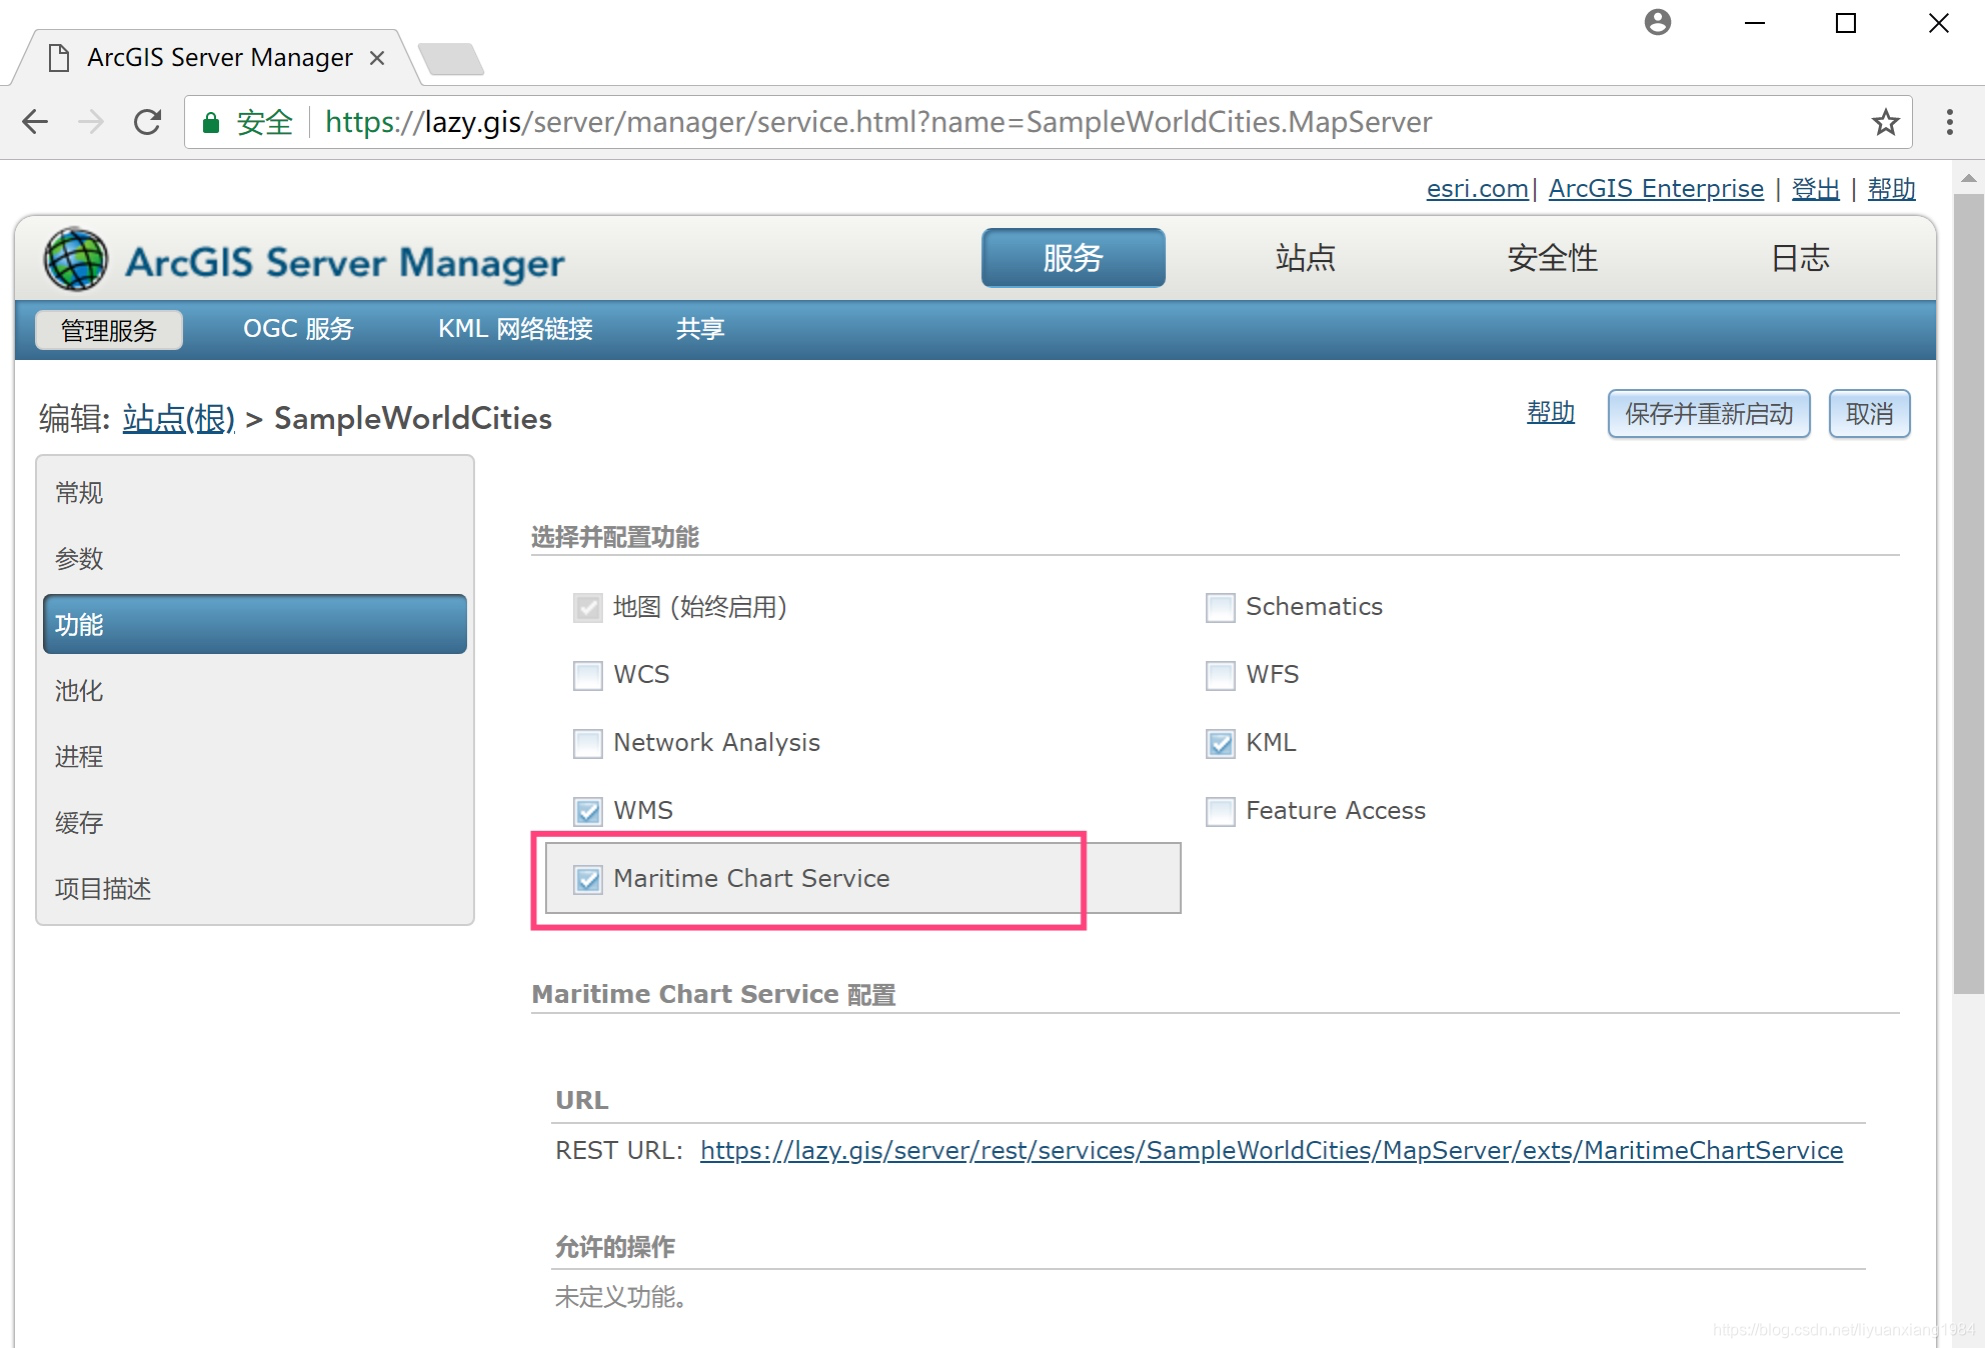The image size is (1985, 1348).
Task: Open the 项目描述 settings section
Action: click(x=254, y=889)
